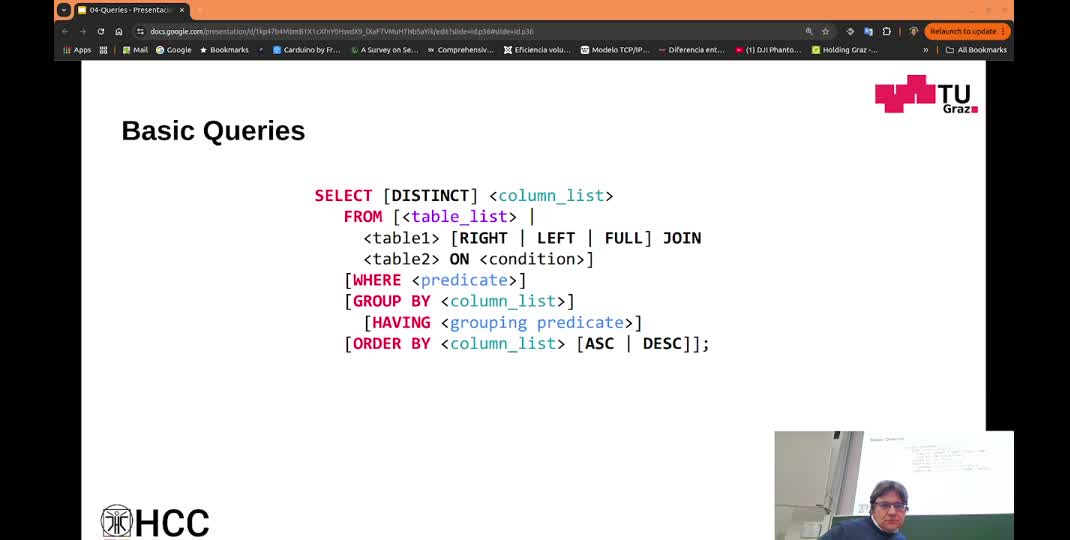Open the browser home page
Image resolution: width=1070 pixels, height=540 pixels.
click(119, 31)
